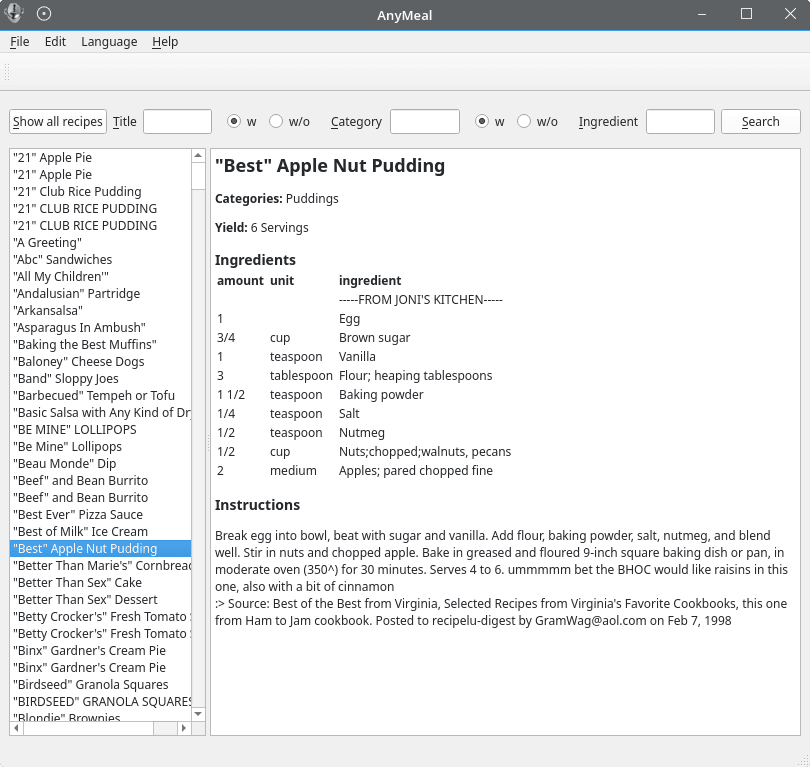Open "Better Than Marie's" Cornbread recipe

tap(101, 566)
